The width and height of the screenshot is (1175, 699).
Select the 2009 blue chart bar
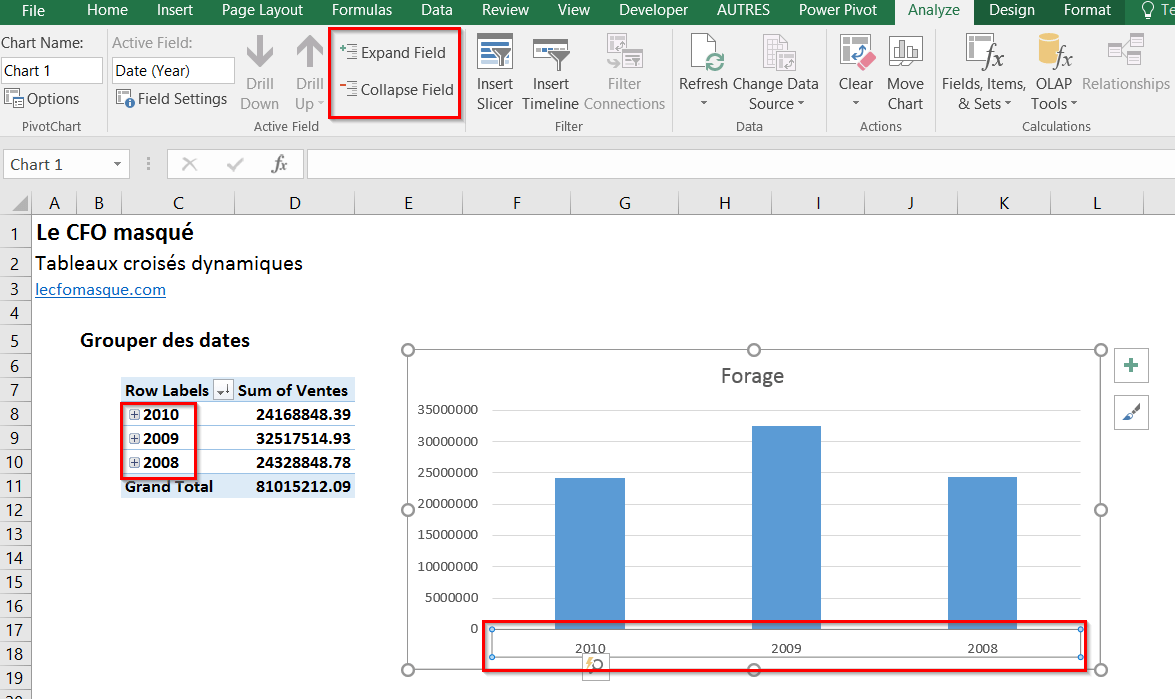(786, 527)
